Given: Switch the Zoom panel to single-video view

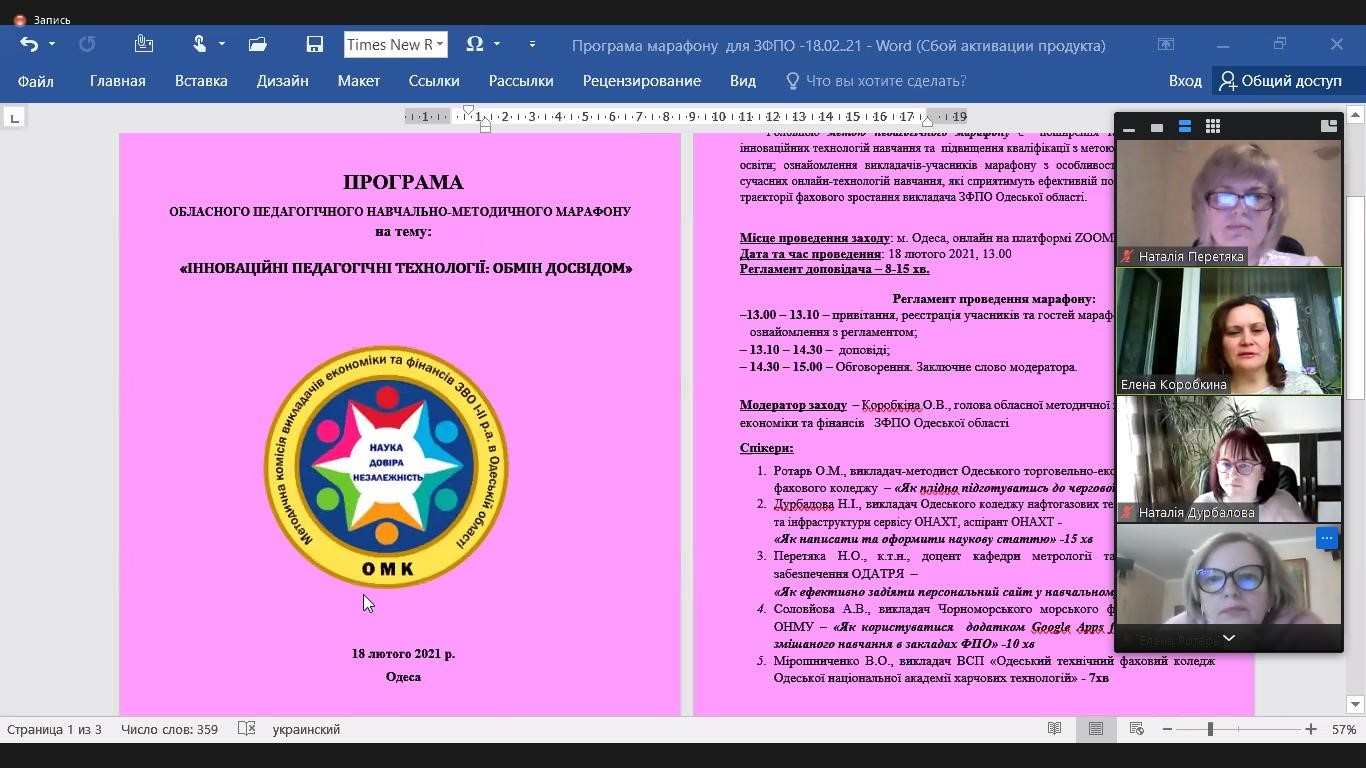Looking at the screenshot, I should (1157, 127).
